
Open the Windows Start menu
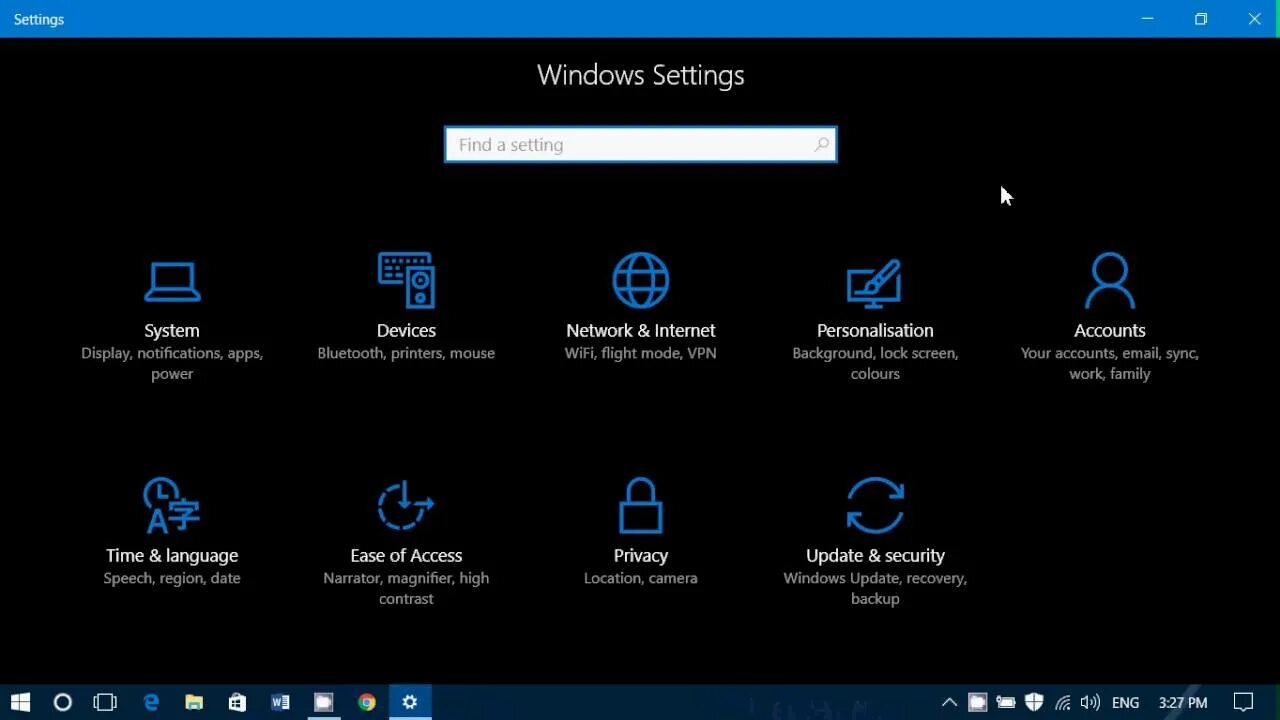[x=20, y=702]
